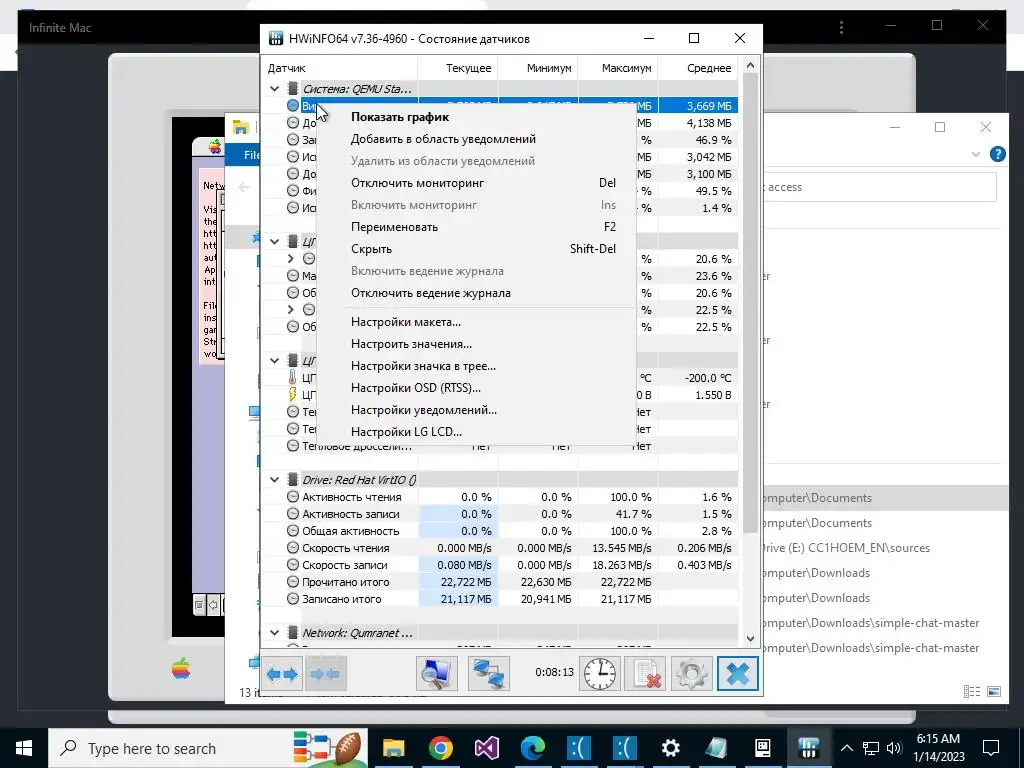Screen dimensions: 1024x768
Task: Collapse the 'Drive: Red Hat VirtIO' group
Action: click(x=274, y=480)
